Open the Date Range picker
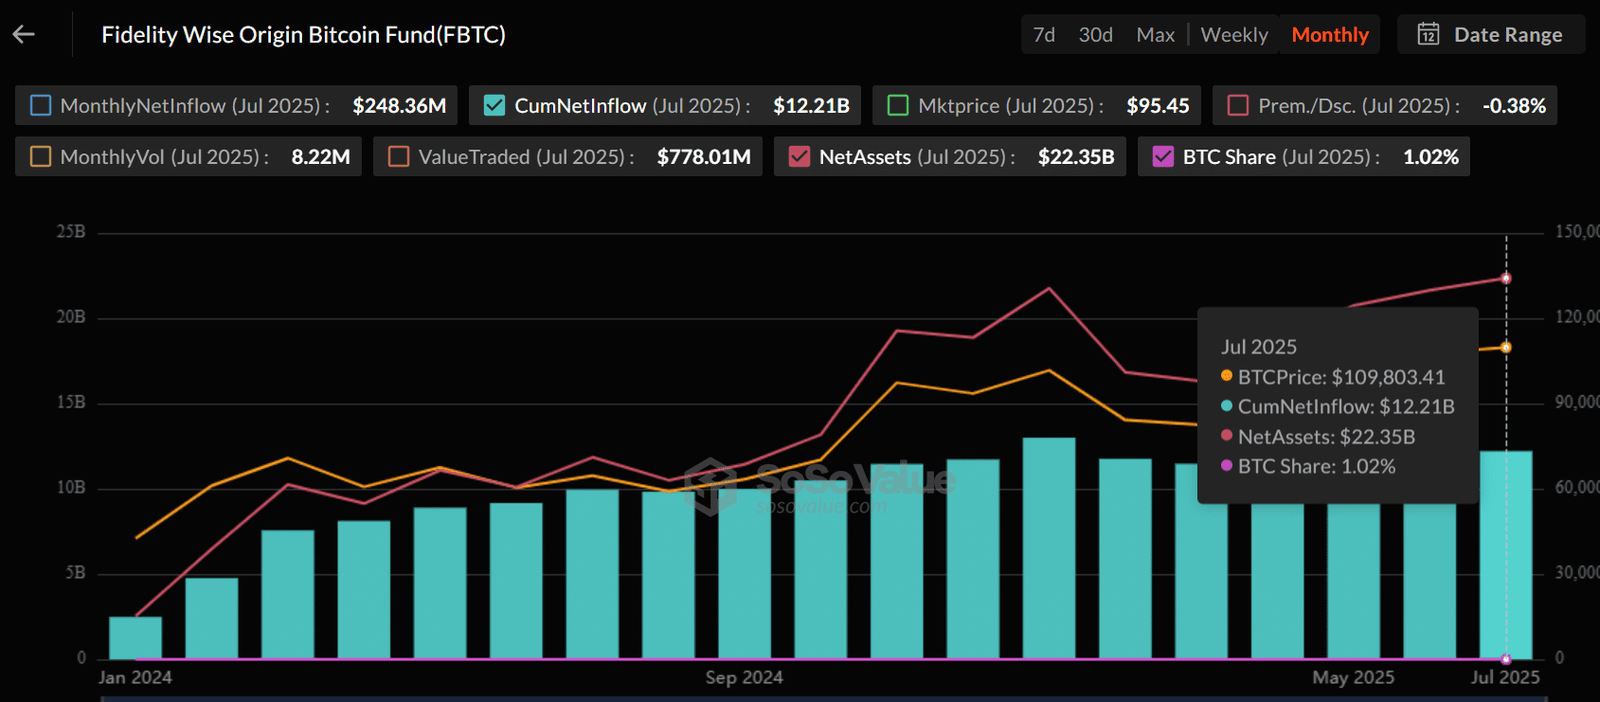 pos(1491,35)
